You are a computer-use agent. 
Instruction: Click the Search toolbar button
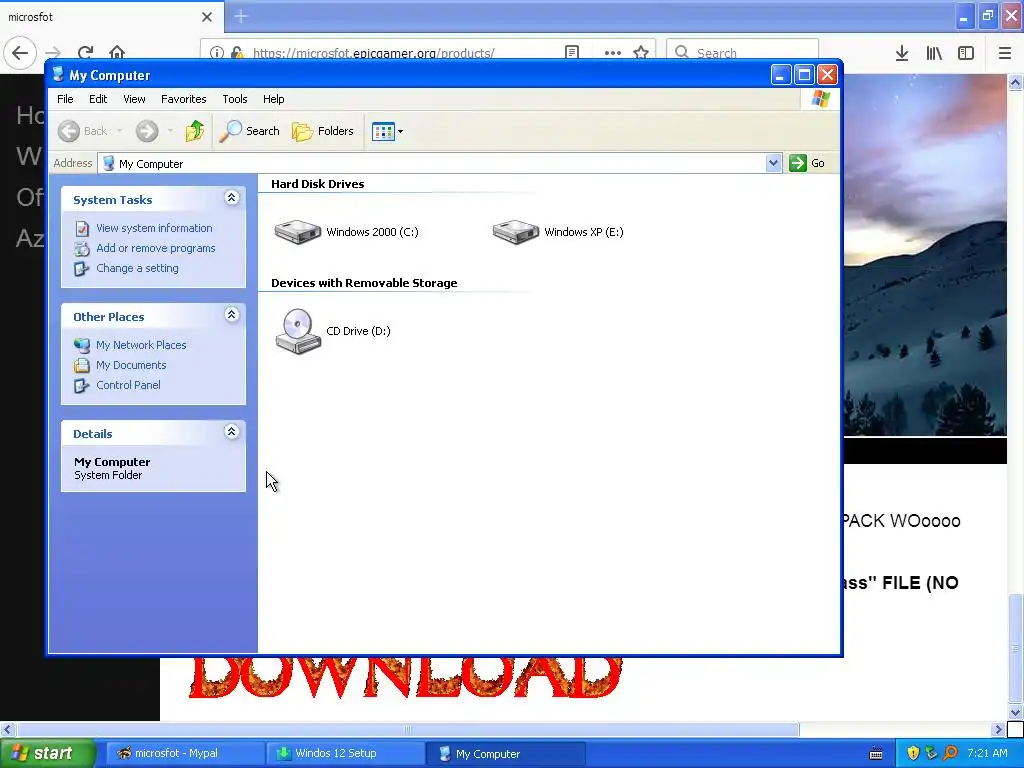[249, 131]
